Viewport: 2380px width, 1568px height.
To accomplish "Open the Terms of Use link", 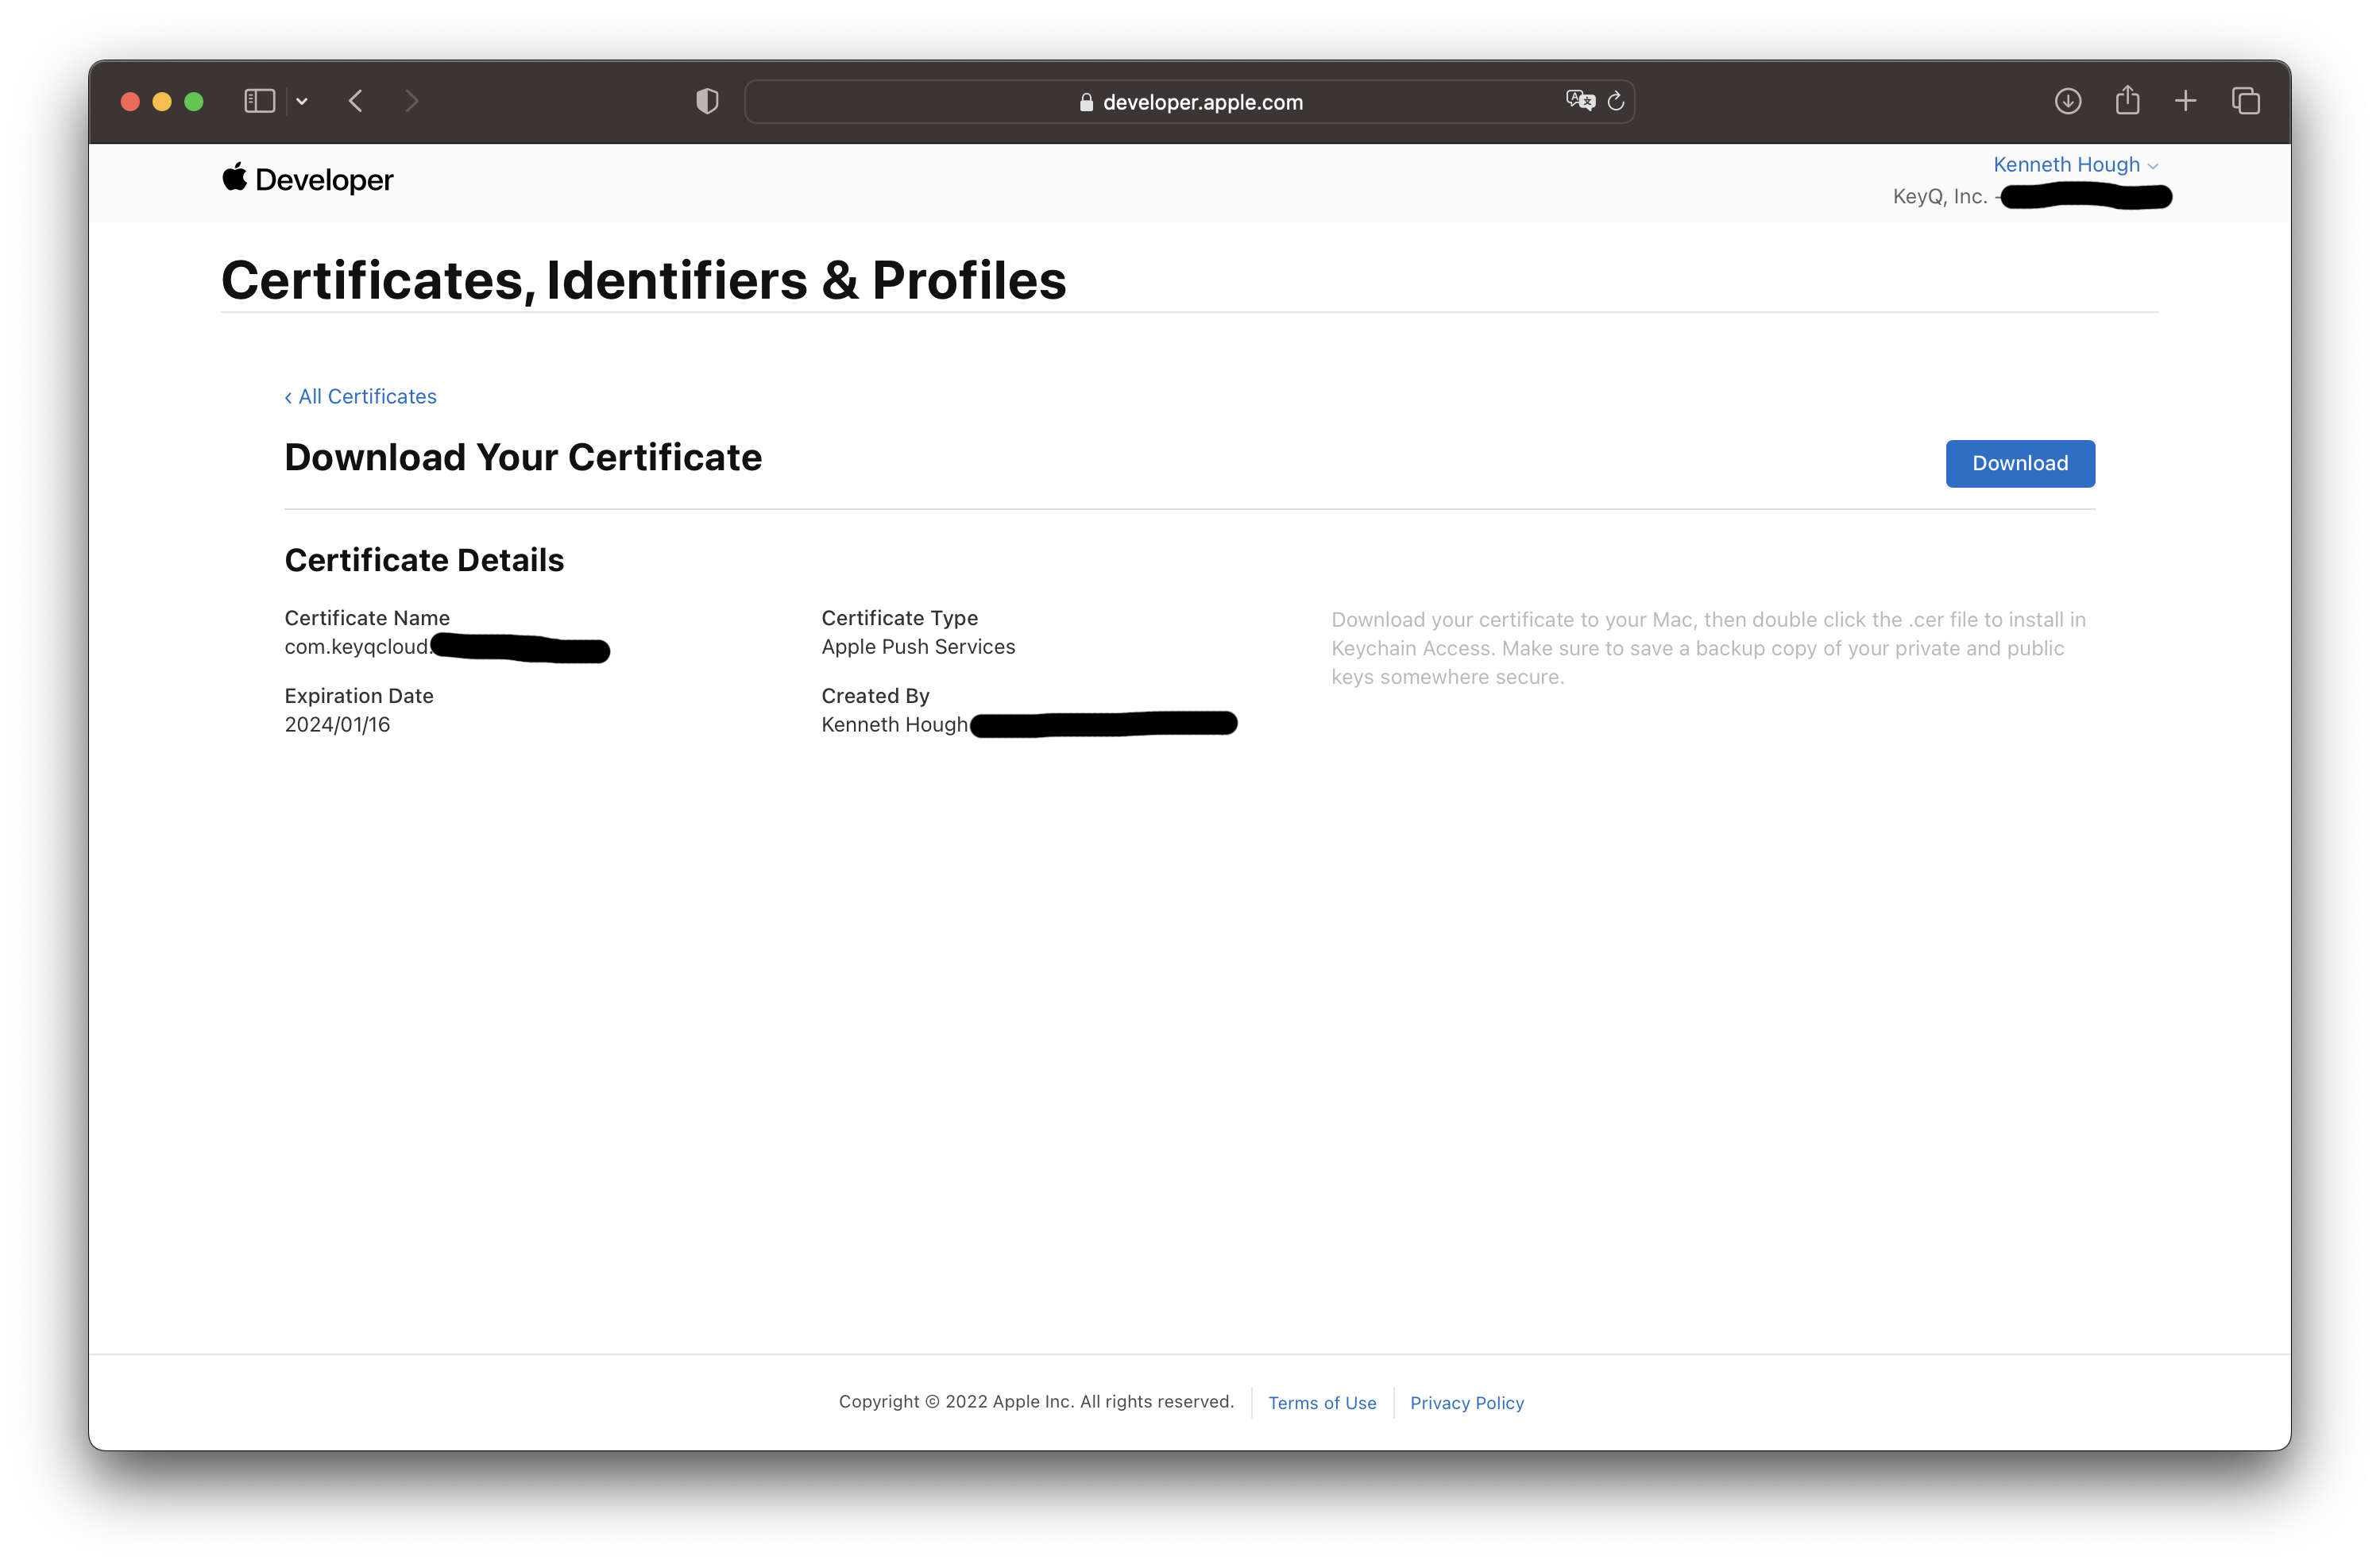I will coord(1321,1403).
